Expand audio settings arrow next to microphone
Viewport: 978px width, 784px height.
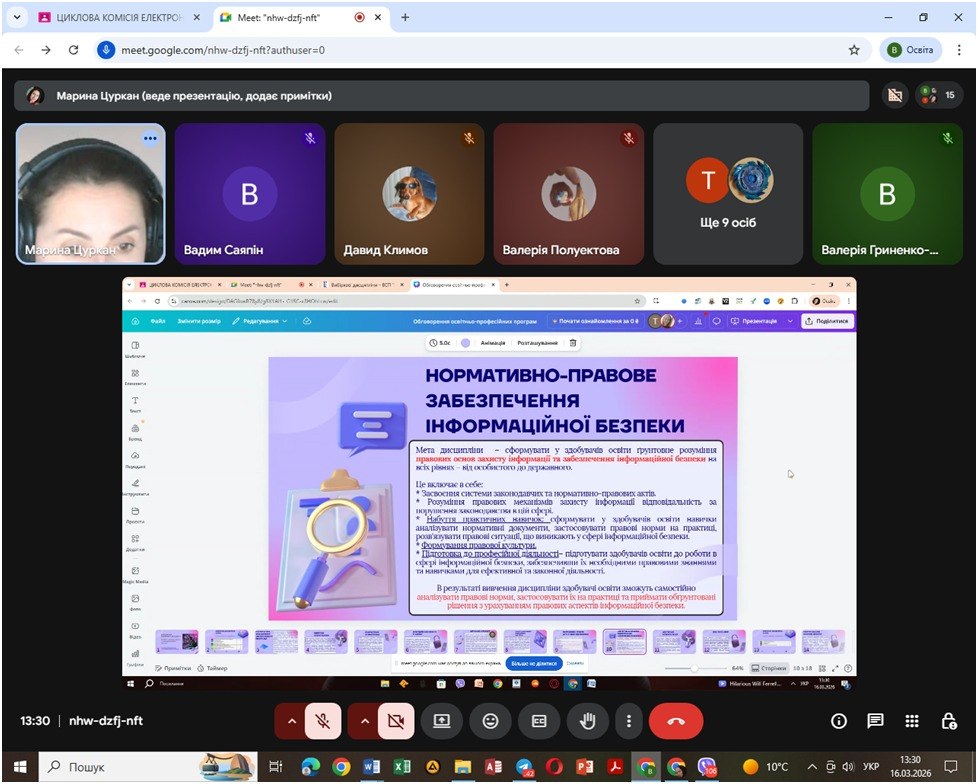click(291, 720)
